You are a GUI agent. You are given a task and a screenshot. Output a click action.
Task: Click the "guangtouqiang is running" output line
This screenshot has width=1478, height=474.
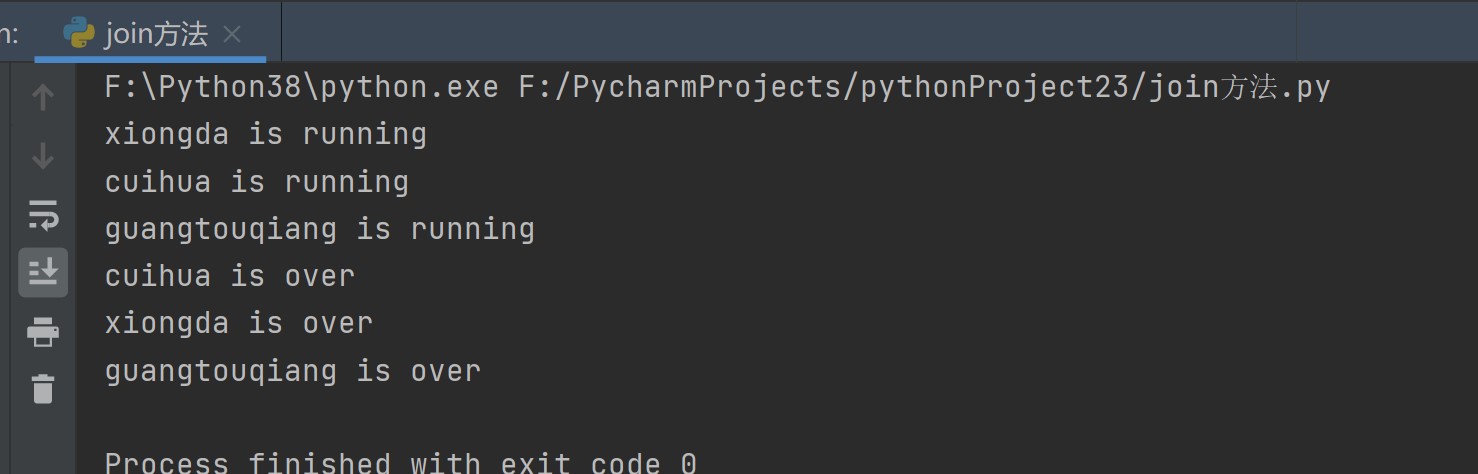(x=319, y=229)
